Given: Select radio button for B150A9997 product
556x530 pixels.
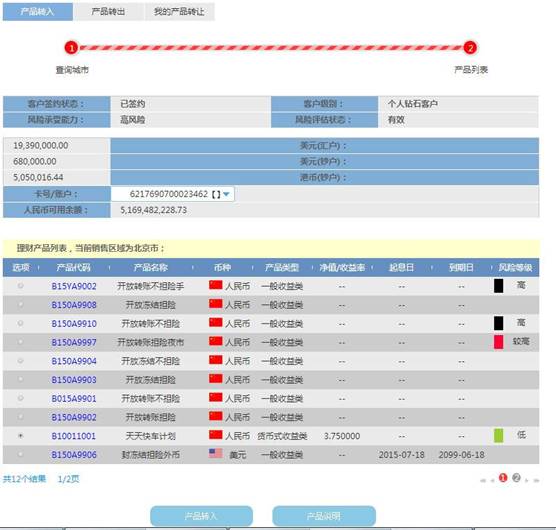Looking at the screenshot, I should (21, 342).
